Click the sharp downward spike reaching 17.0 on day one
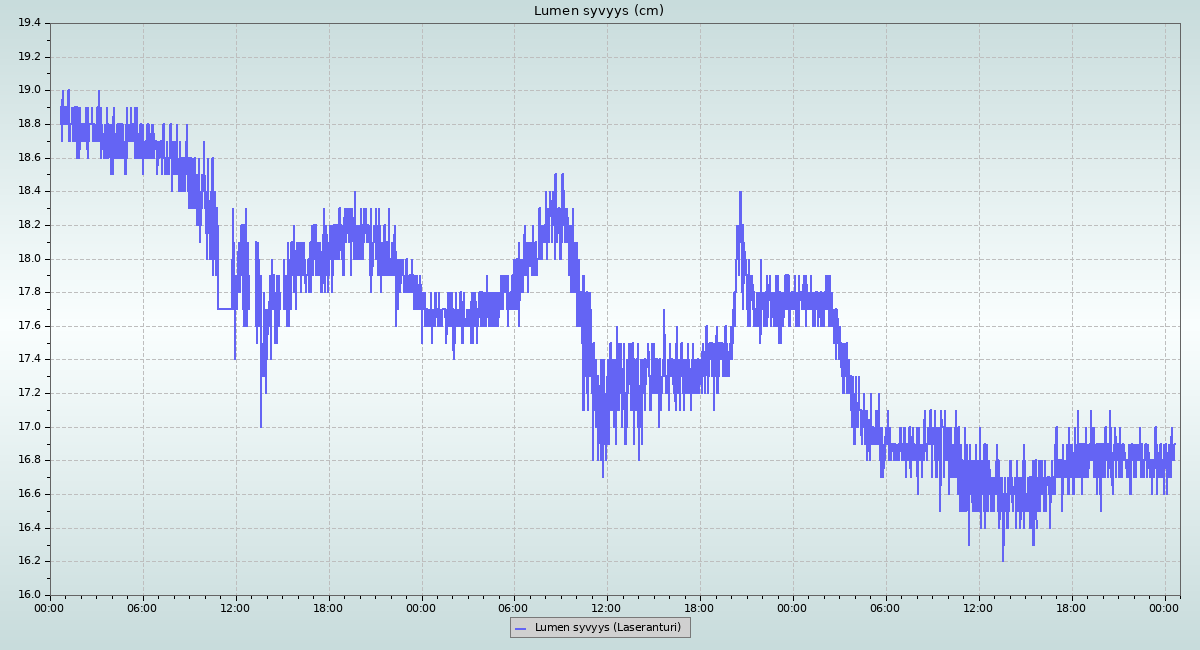The image size is (1200, 650). click(x=261, y=424)
